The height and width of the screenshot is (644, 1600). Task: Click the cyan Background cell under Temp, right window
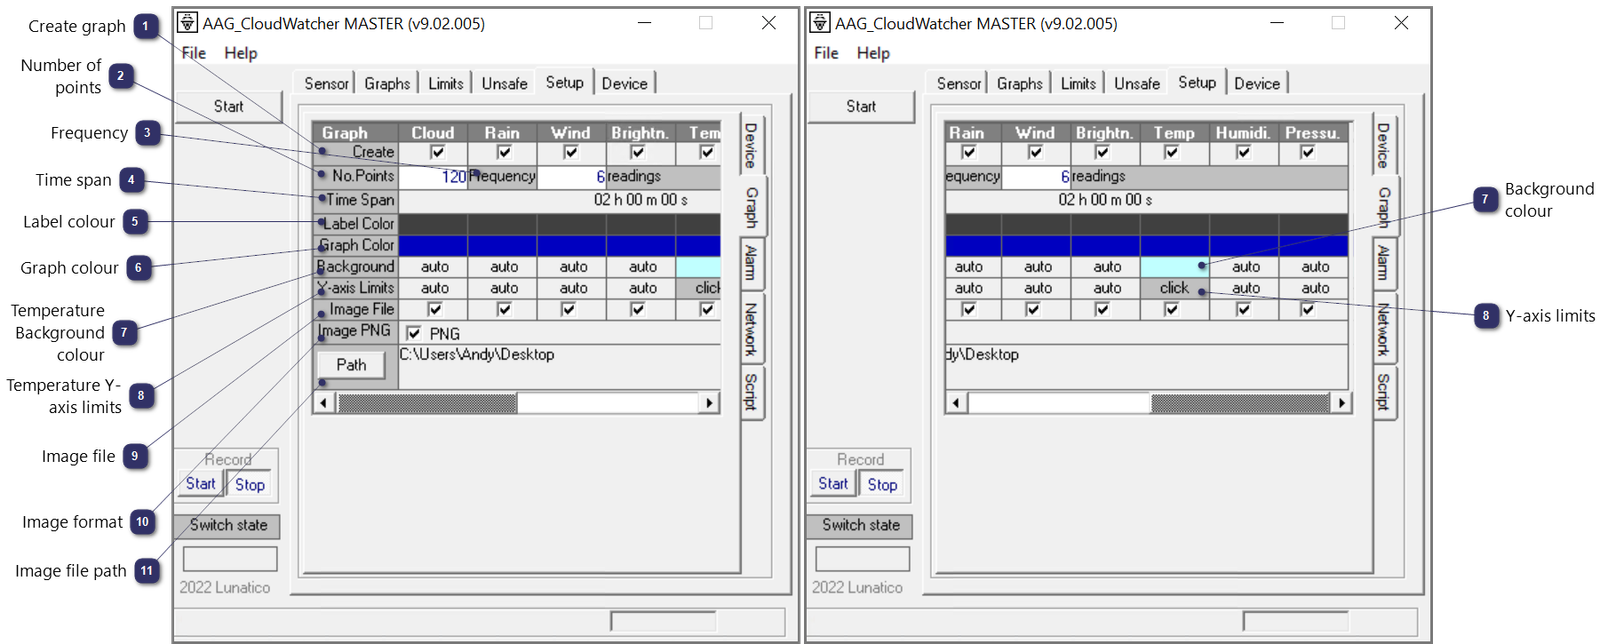[x=1175, y=267]
